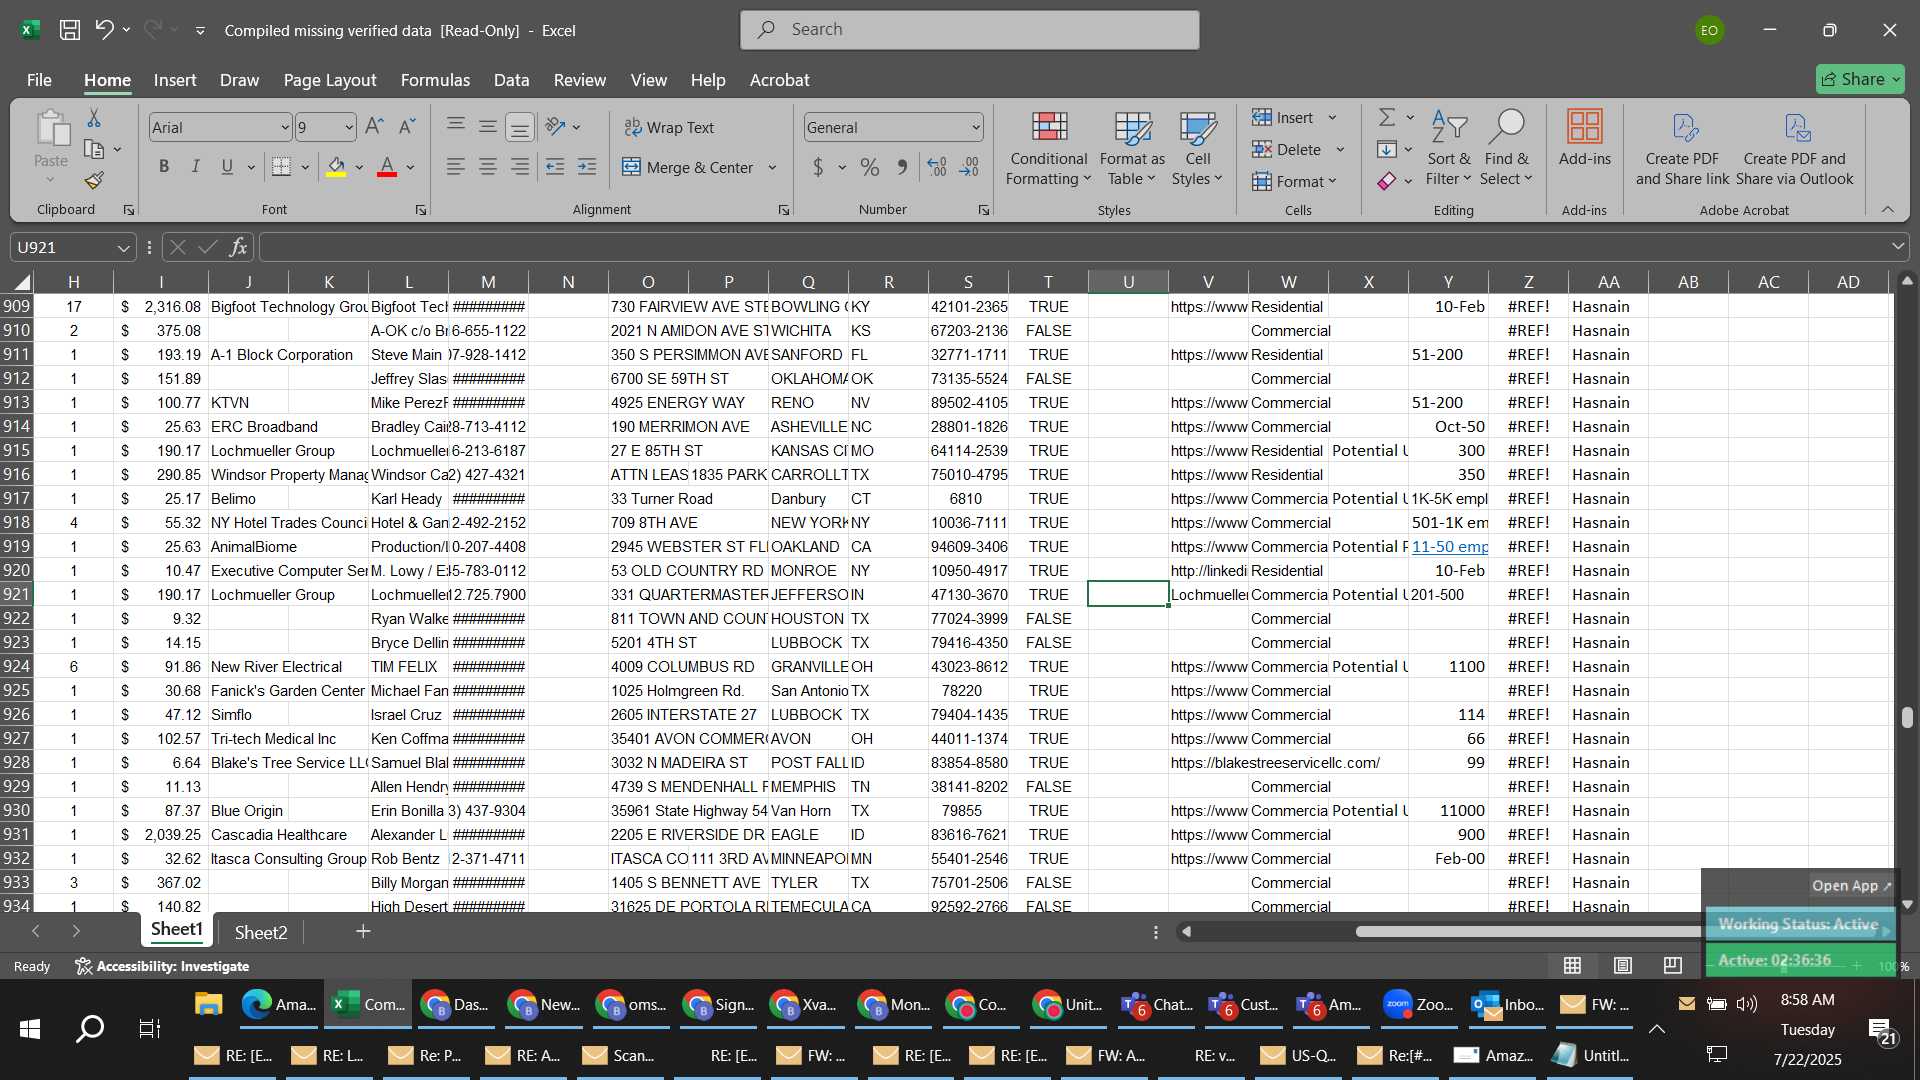Click Insert cells button
The width and height of the screenshot is (1920, 1080).
pyautogui.click(x=1283, y=118)
